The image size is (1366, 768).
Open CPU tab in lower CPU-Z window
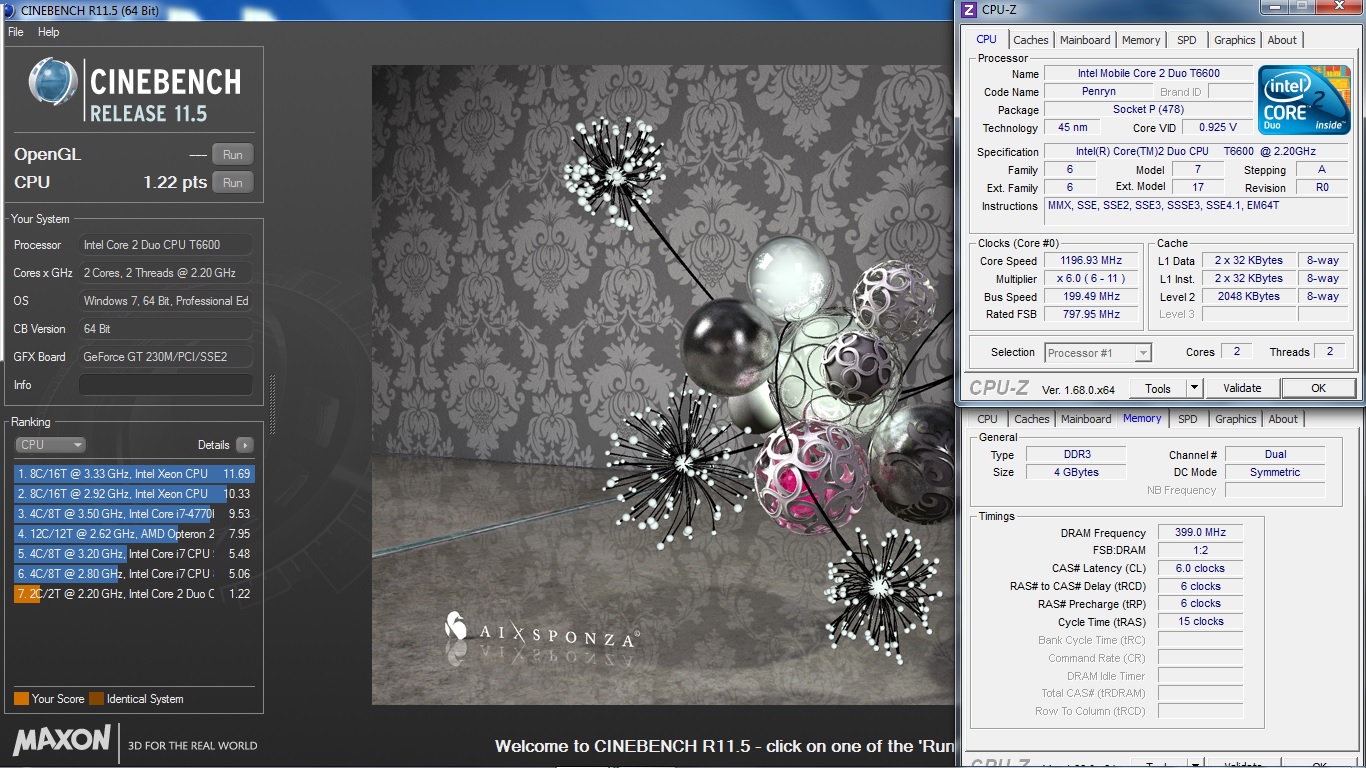tap(987, 419)
